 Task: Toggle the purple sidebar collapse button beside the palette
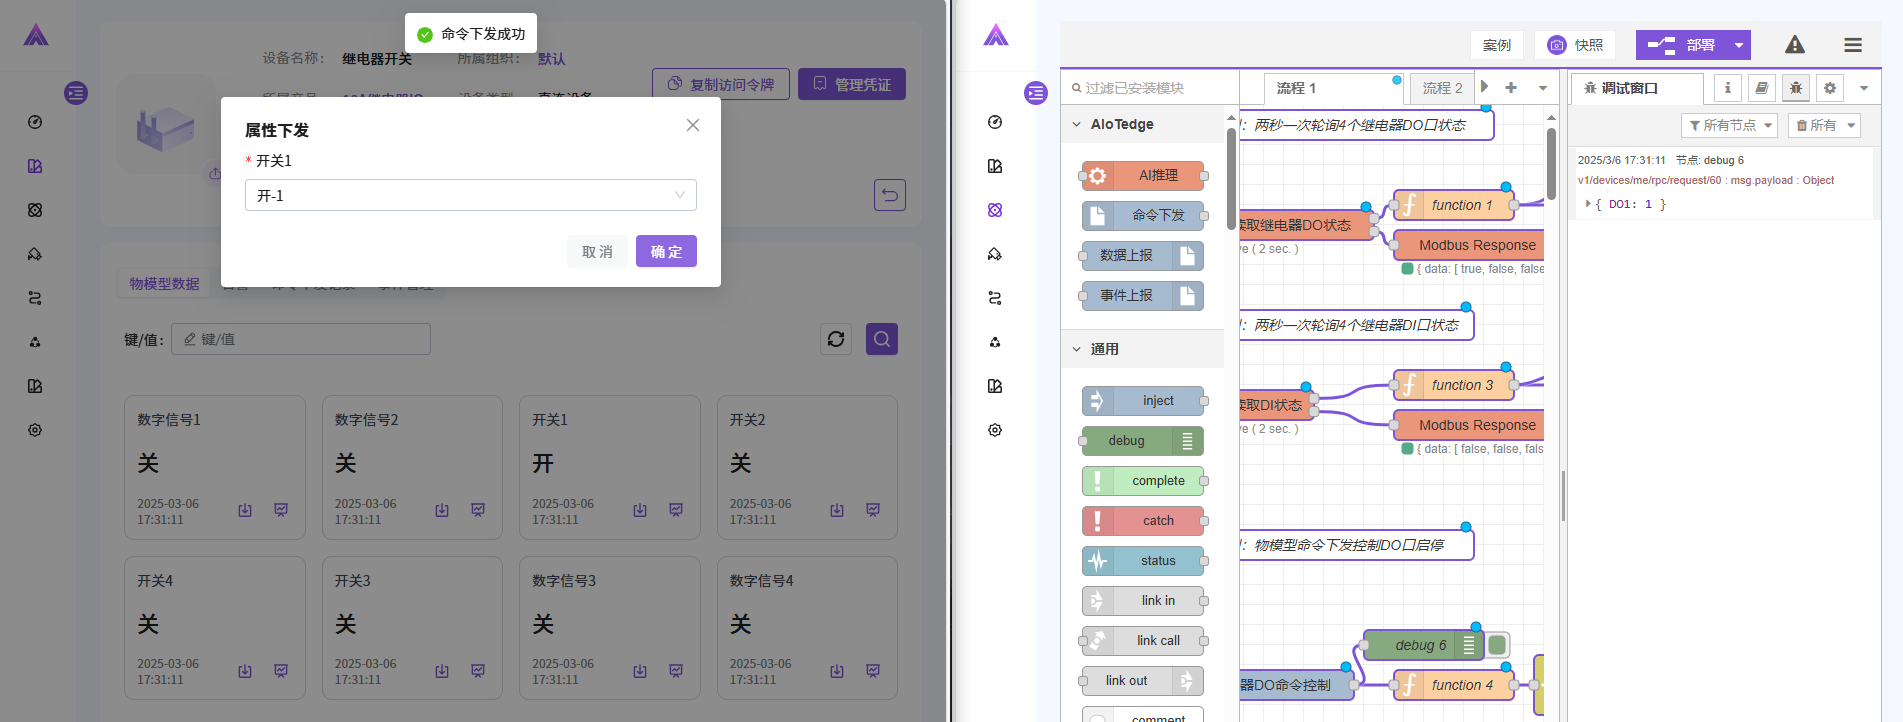click(x=1036, y=93)
